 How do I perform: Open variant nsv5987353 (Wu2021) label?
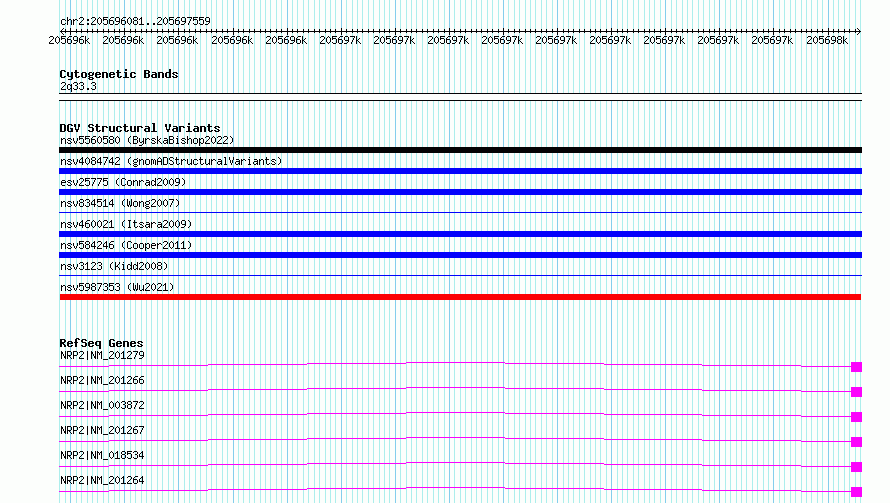pyautogui.click(x=117, y=287)
